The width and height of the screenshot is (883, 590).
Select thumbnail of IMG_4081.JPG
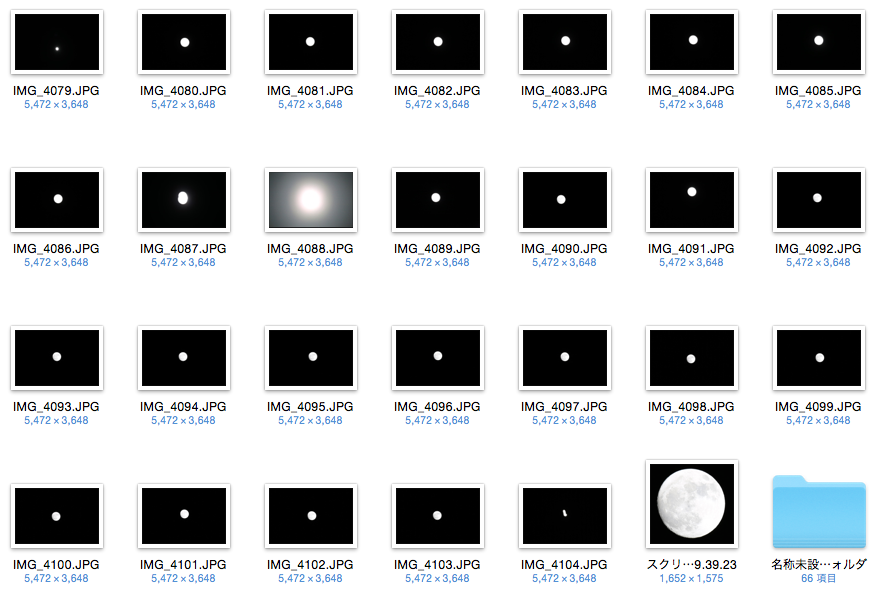tap(311, 42)
